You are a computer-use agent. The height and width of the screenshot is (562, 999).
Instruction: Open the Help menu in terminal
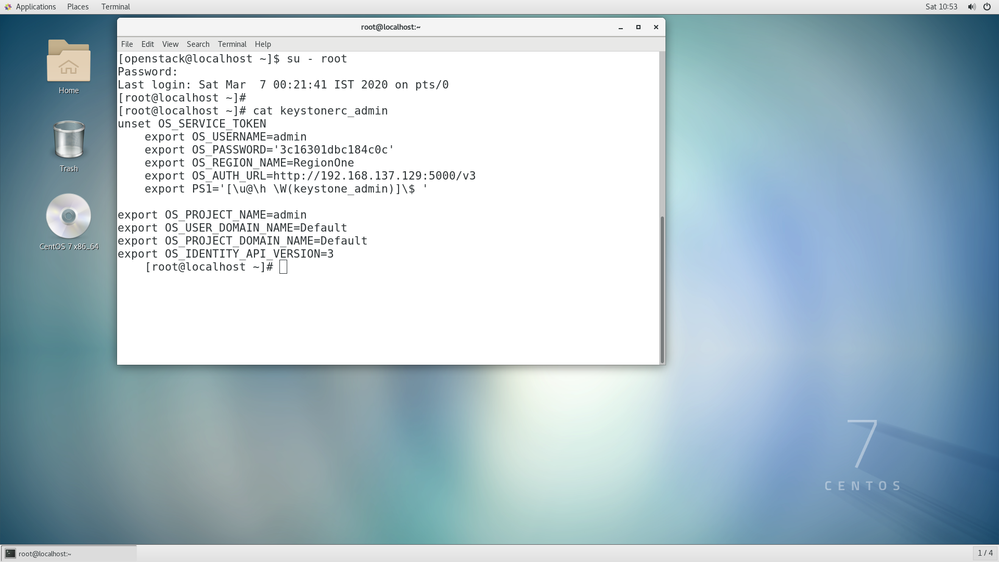point(263,44)
